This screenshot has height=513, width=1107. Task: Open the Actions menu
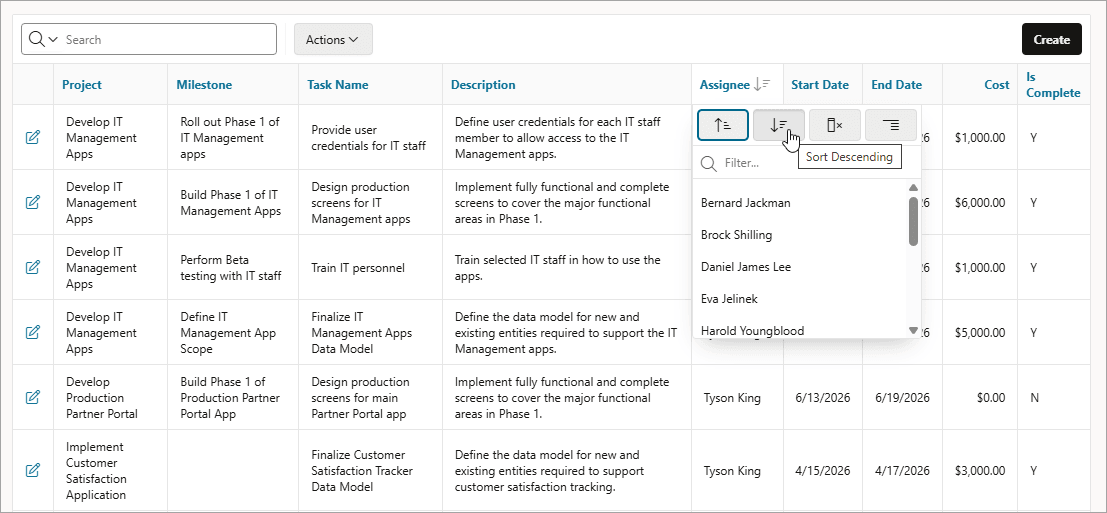[333, 40]
